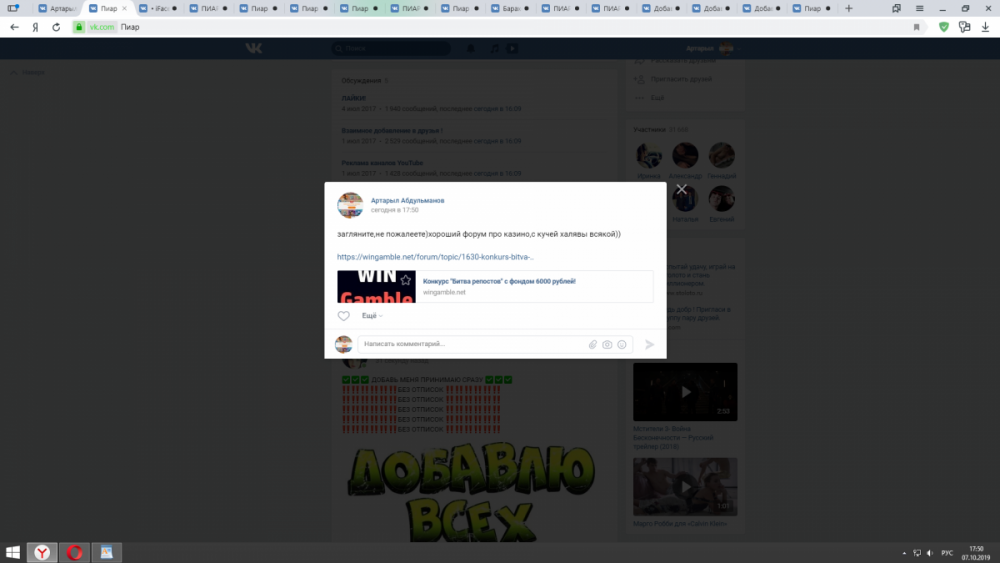Open the VK music note icon

point(494,48)
